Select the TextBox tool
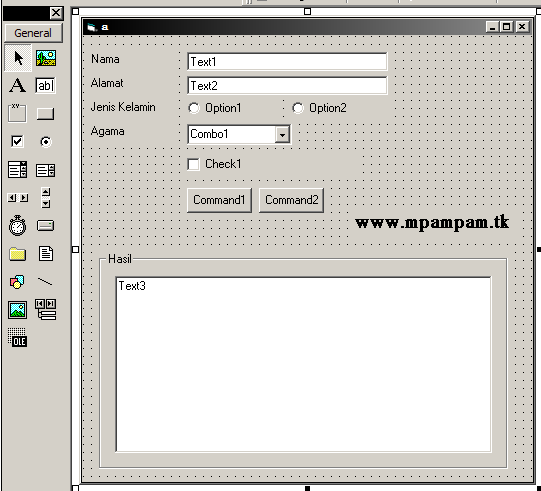The image size is (541, 491). 46,85
